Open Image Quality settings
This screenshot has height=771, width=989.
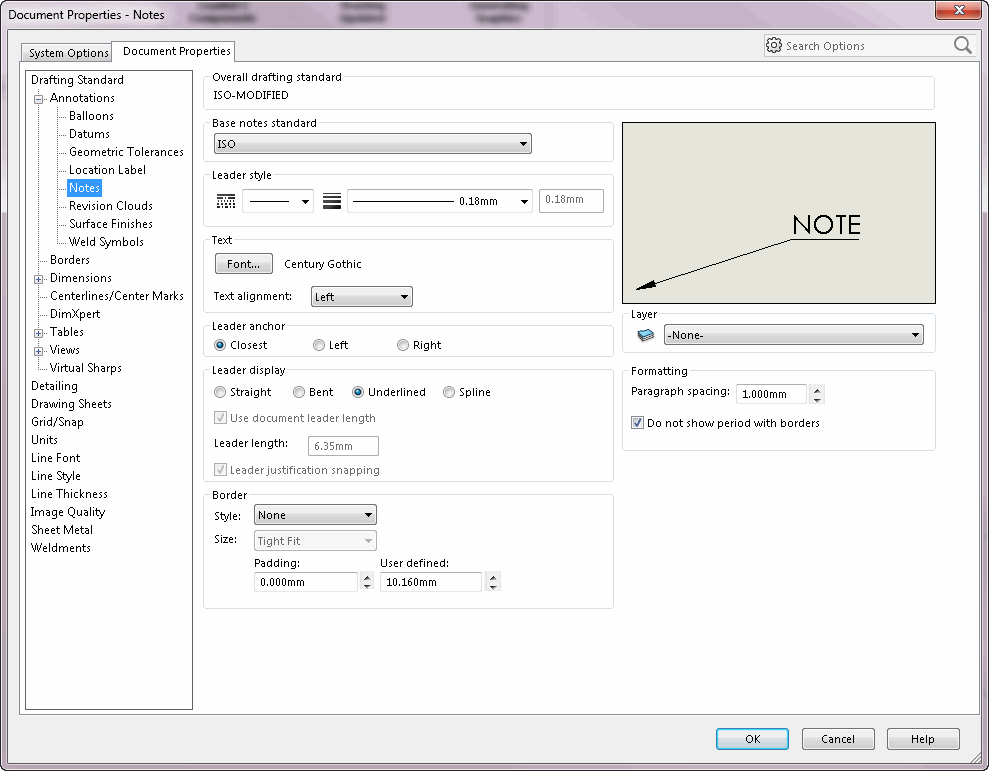tap(68, 512)
